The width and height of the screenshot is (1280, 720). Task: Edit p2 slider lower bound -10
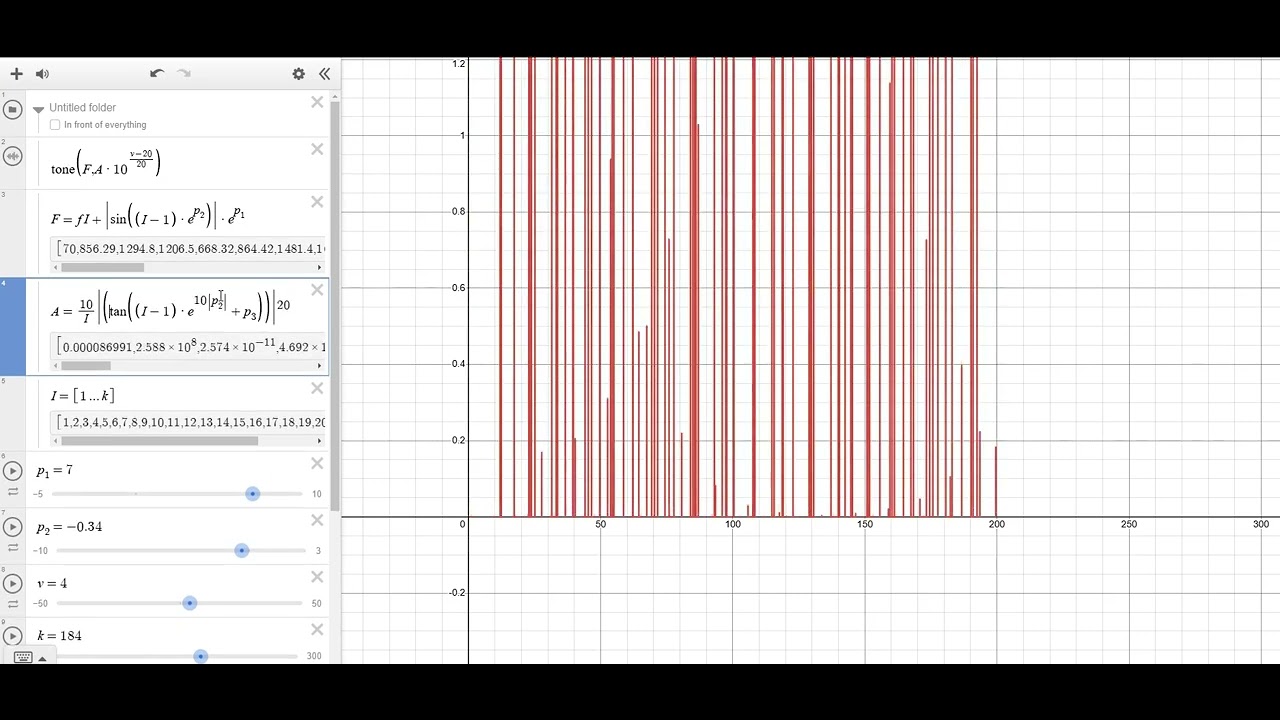[x=40, y=551]
